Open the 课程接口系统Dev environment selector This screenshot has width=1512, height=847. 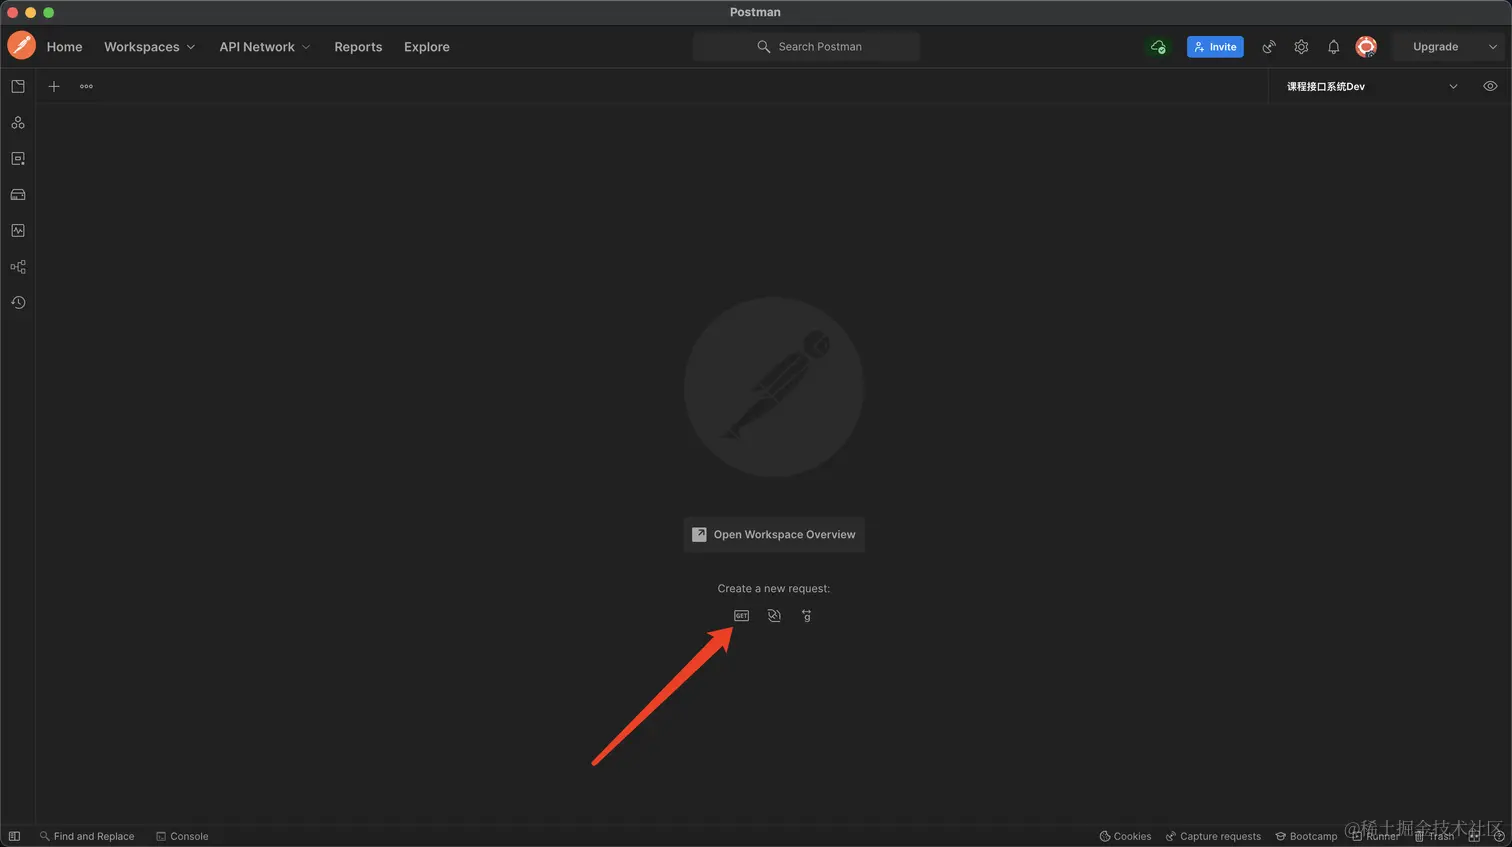[1370, 87]
